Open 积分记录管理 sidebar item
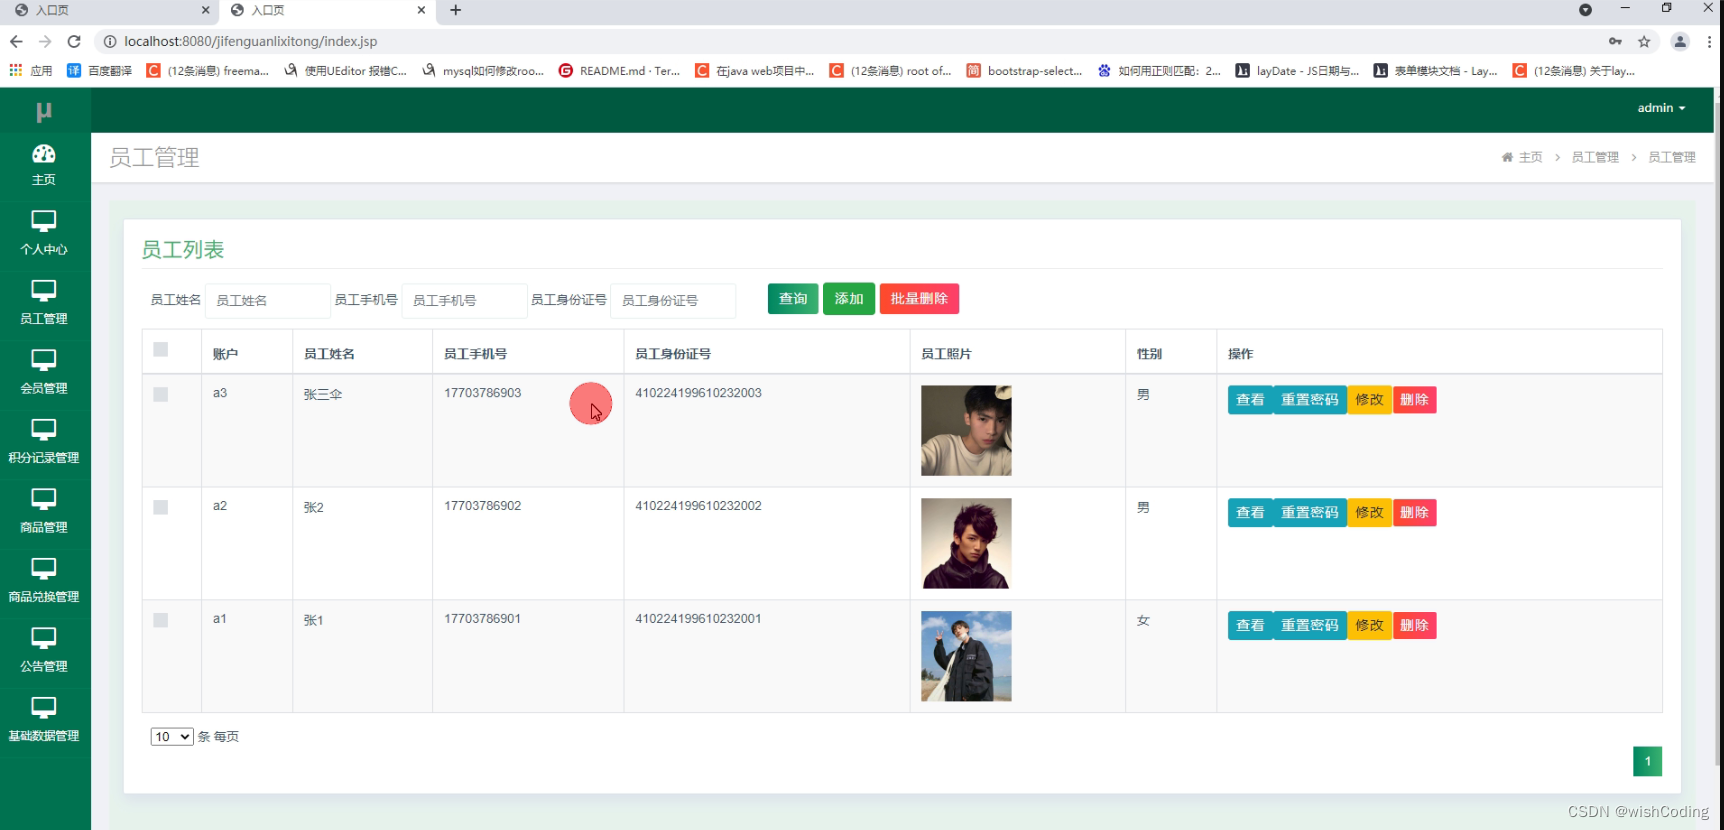Screen dimensions: 1724x830 click(44, 441)
